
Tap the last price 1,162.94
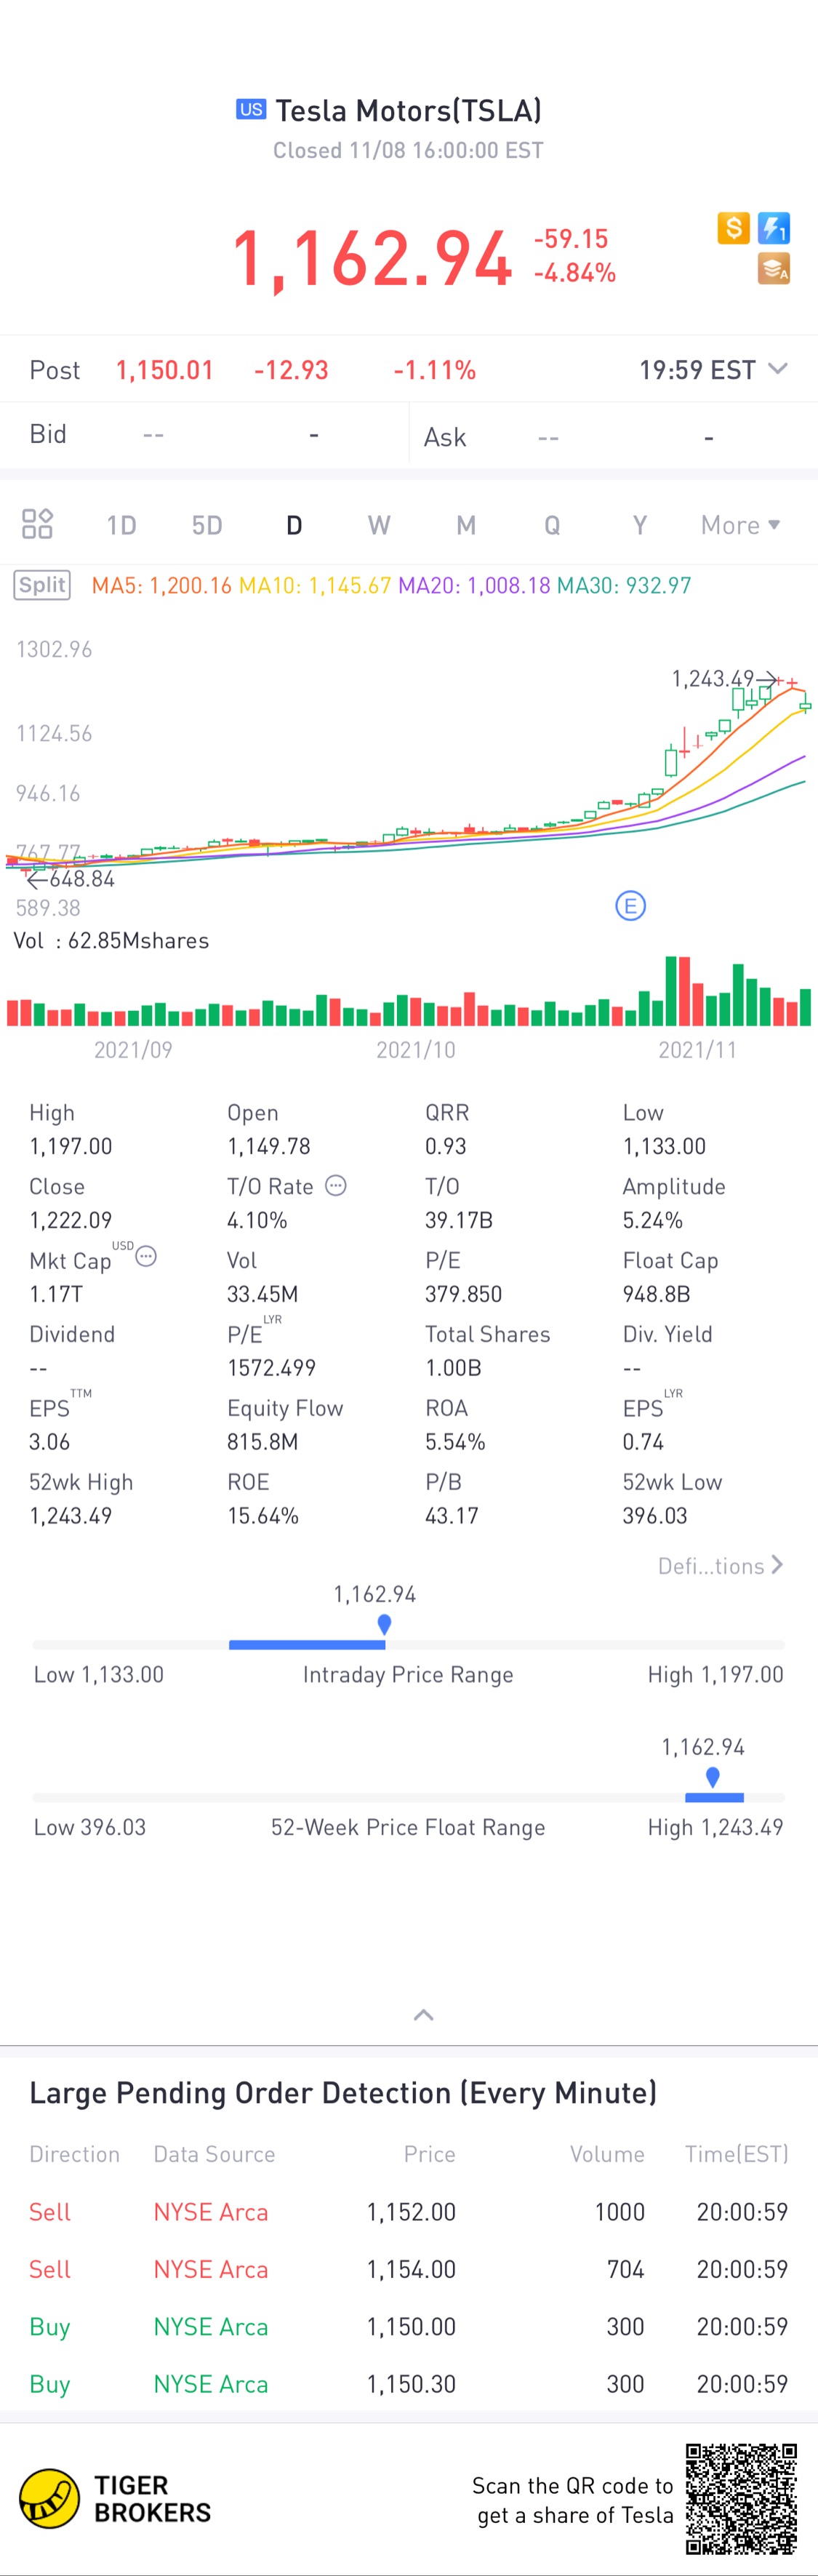tap(372, 259)
